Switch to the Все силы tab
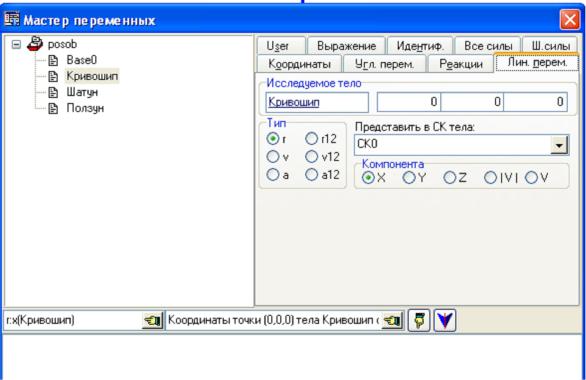The height and width of the screenshot is (380, 586). pos(488,46)
